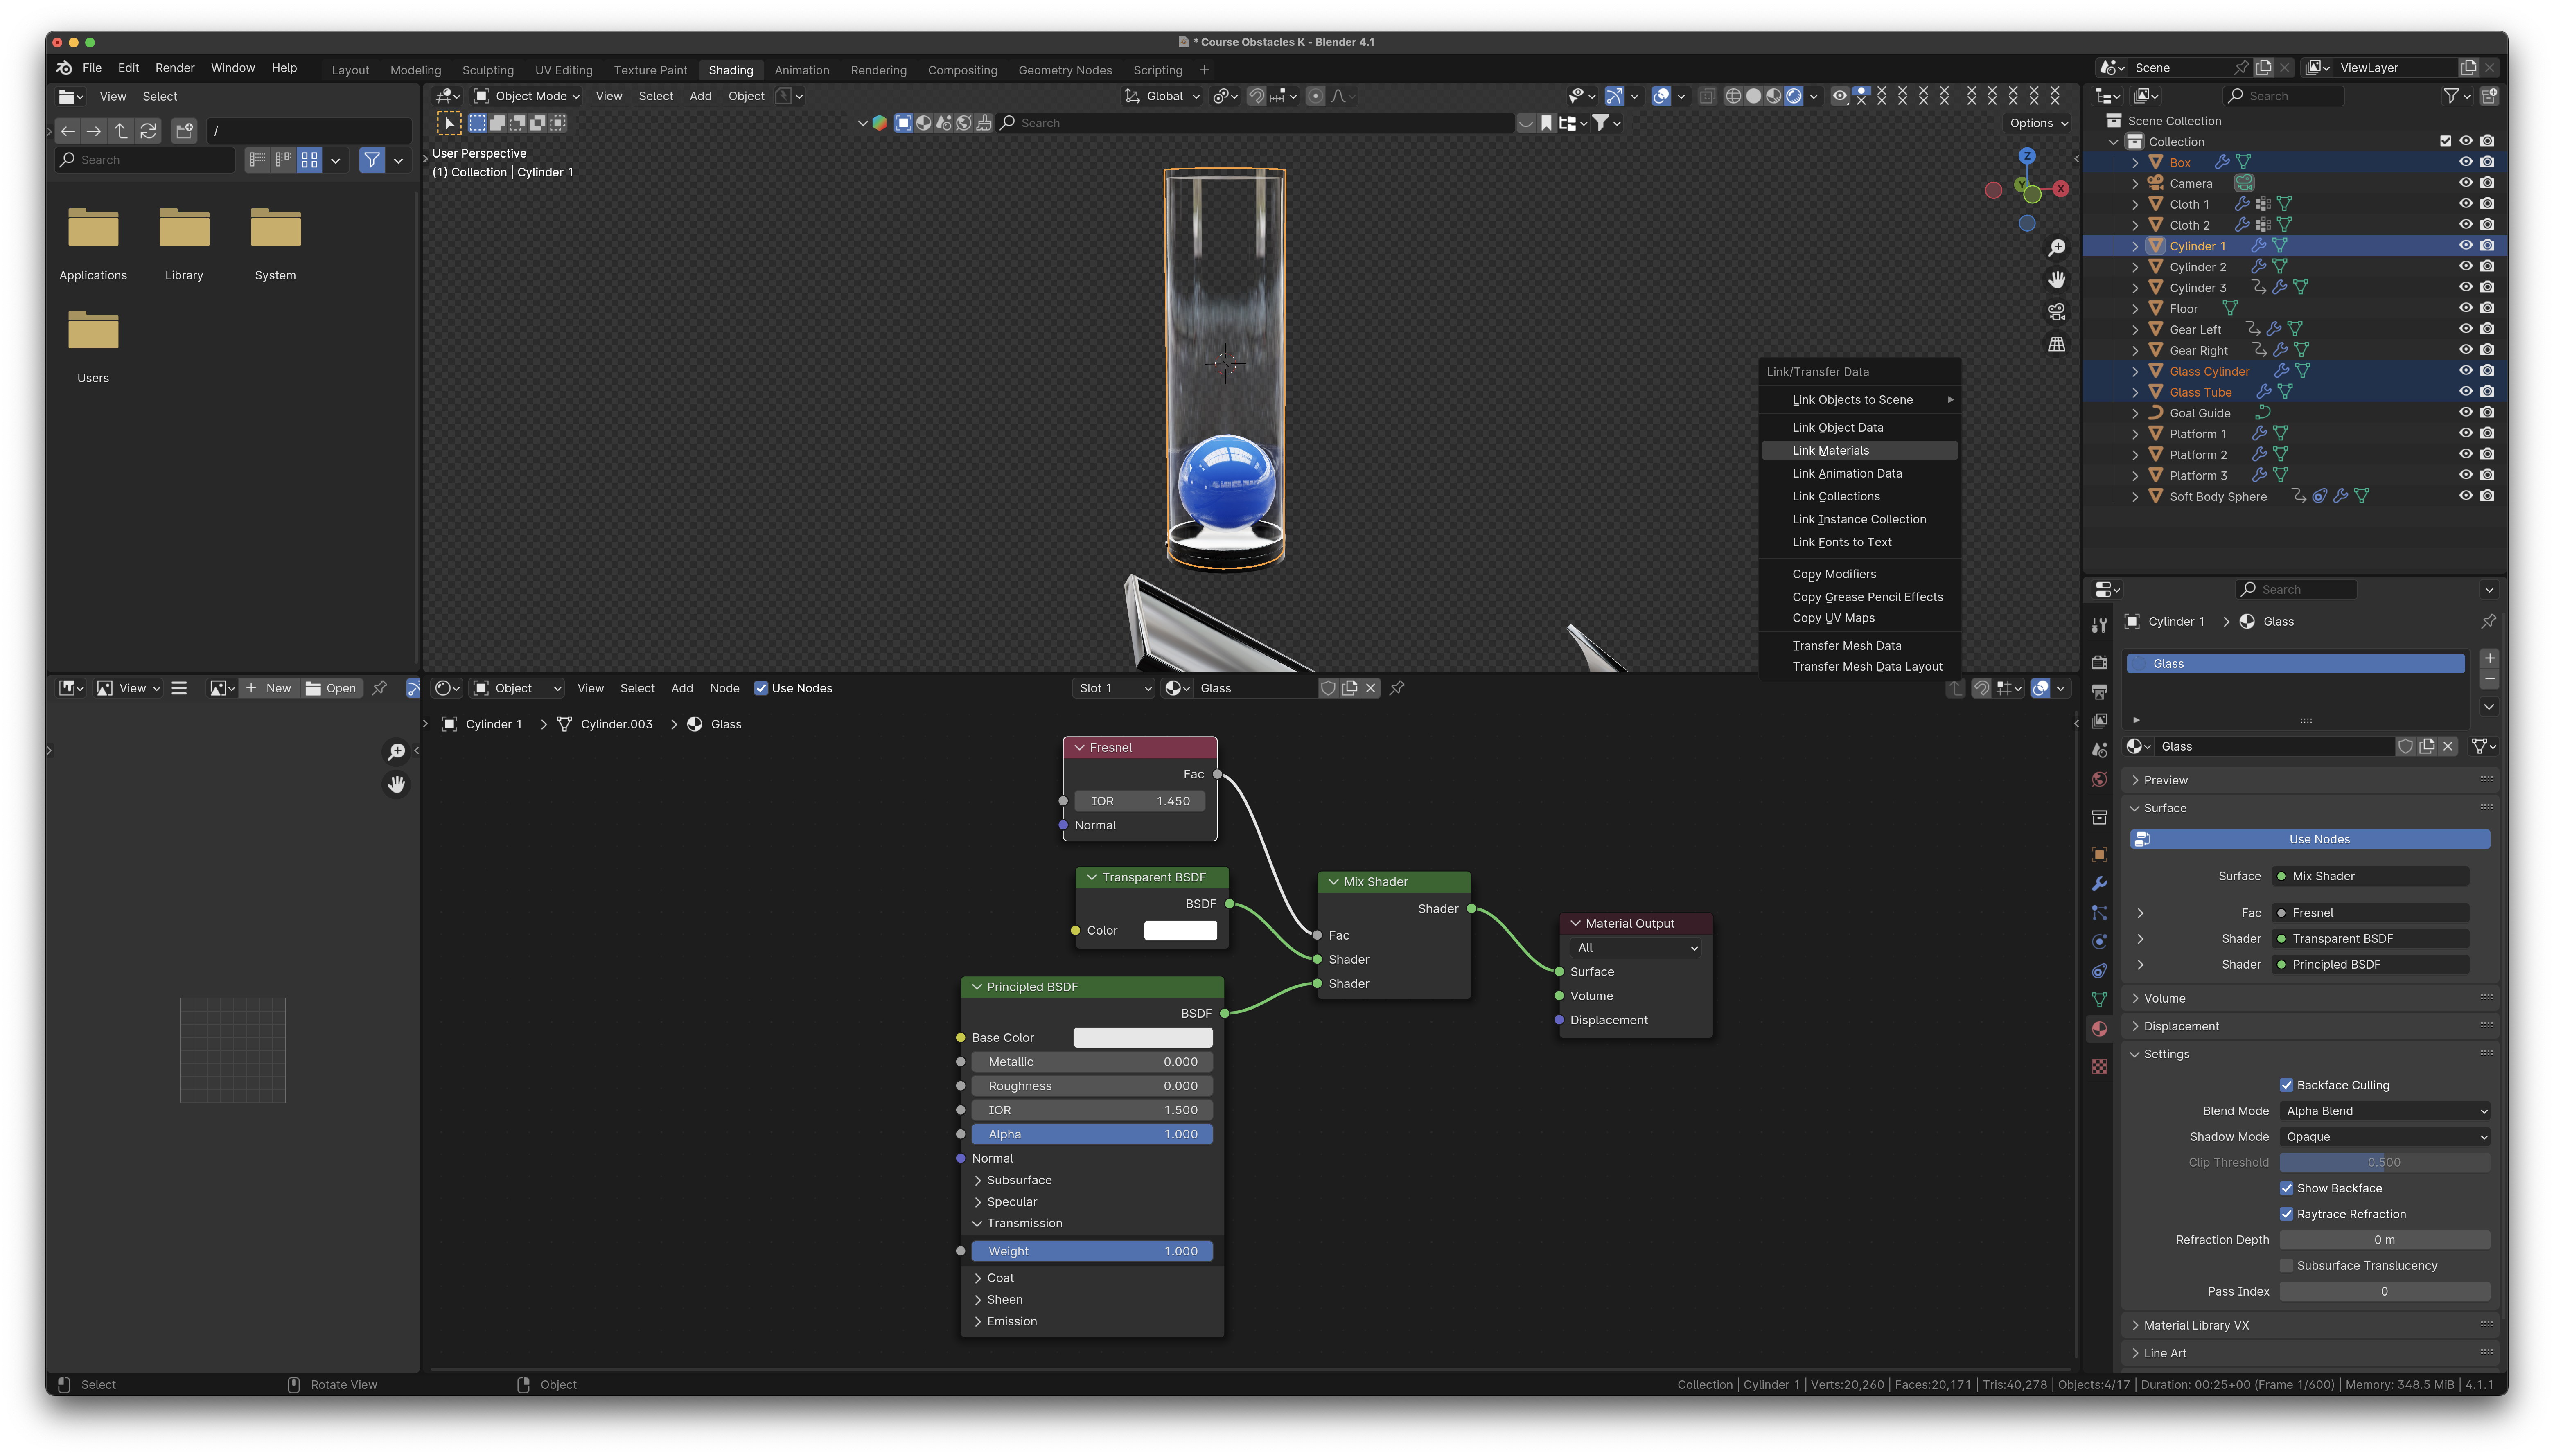The height and width of the screenshot is (1456, 2554).
Task: Toggle Collection exclude checkbox in outliner
Action: click(2445, 141)
